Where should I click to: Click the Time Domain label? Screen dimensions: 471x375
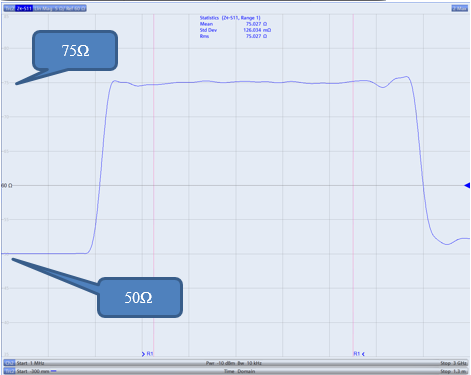(239, 371)
